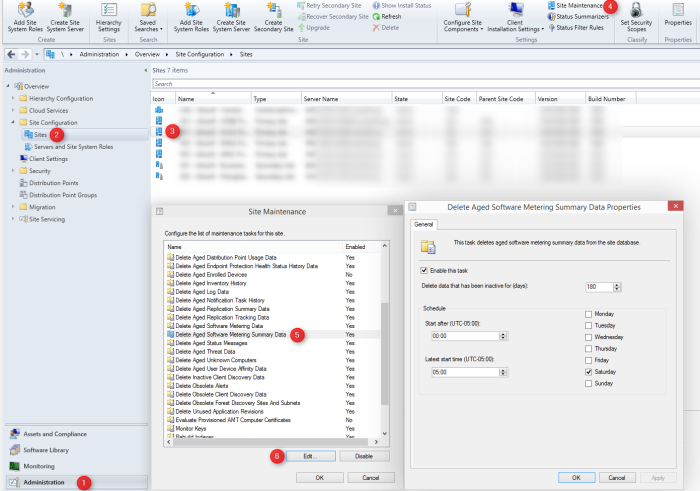Refresh the Sites list
Screen dimensions: 700x491
387,17
